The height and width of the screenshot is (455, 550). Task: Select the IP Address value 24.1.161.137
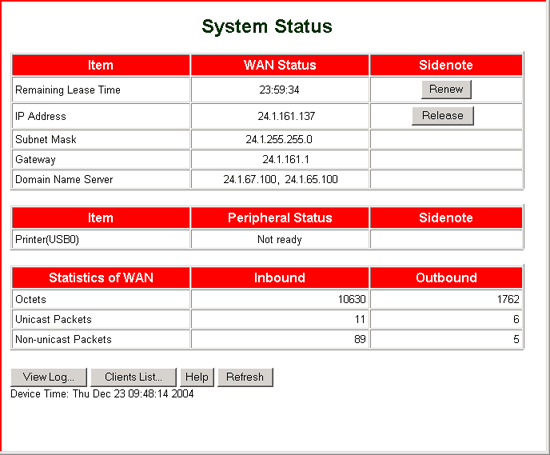point(286,116)
